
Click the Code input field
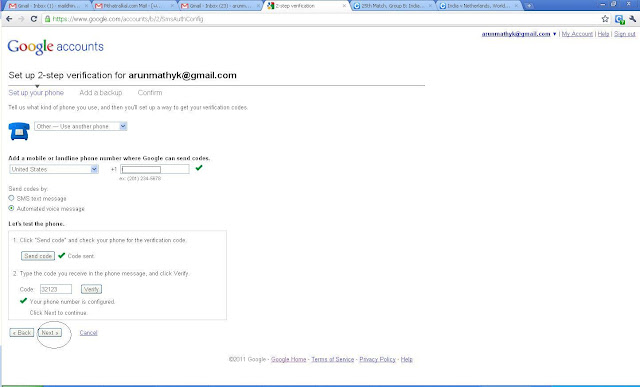tap(56, 289)
